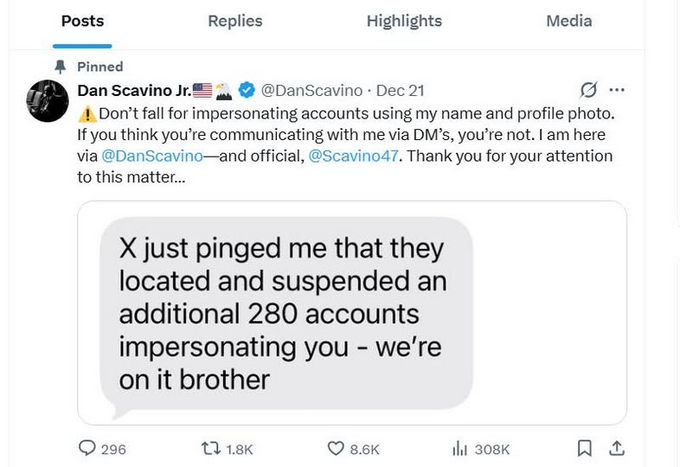Screen dimensions: 680x467
Task: Select the Posts tab
Action: (82, 21)
